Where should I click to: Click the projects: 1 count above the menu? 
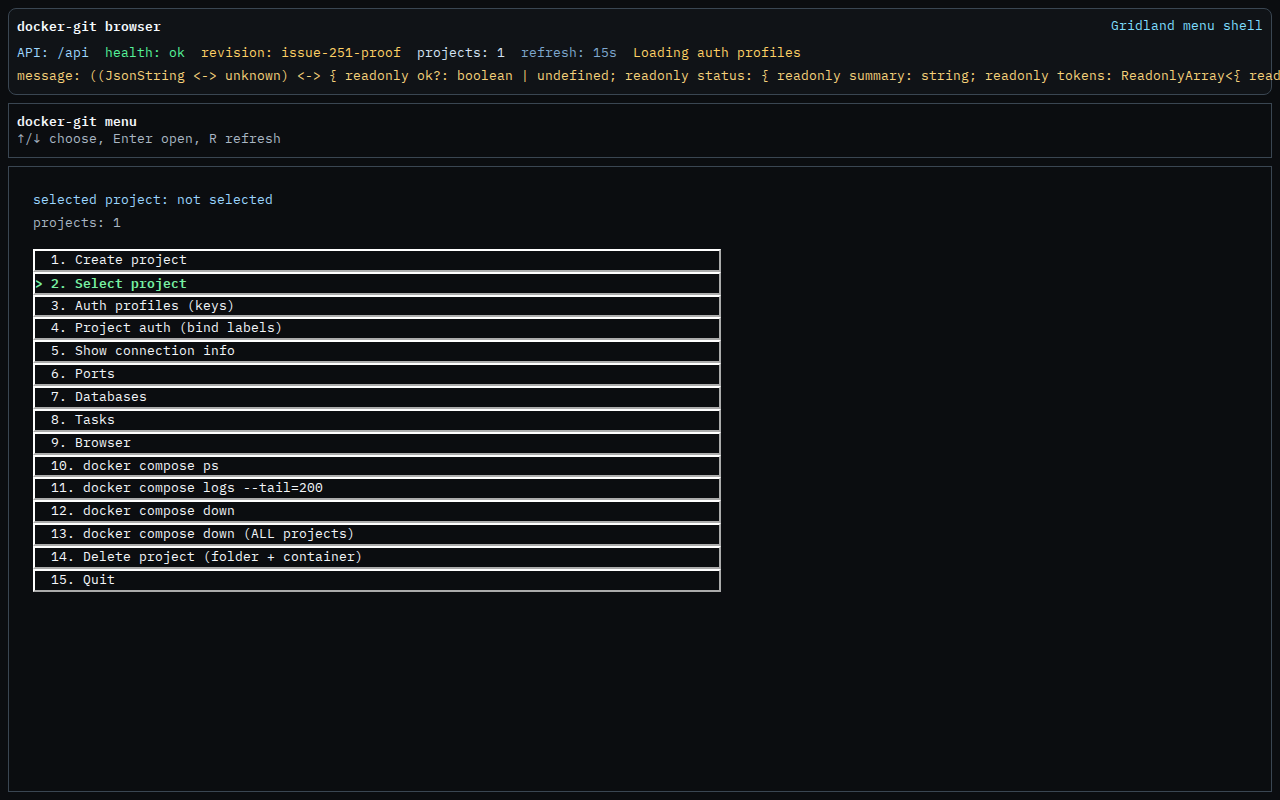[77, 223]
